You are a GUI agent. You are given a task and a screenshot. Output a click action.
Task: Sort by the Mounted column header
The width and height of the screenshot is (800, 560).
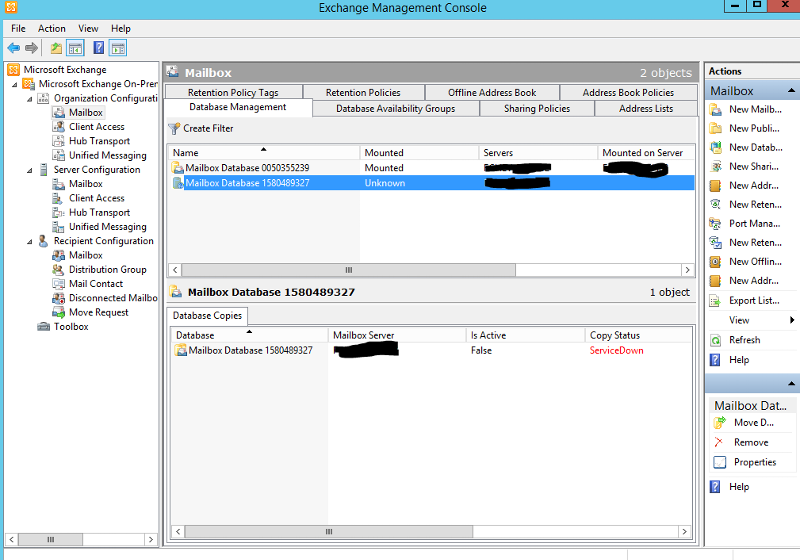[x=419, y=152]
